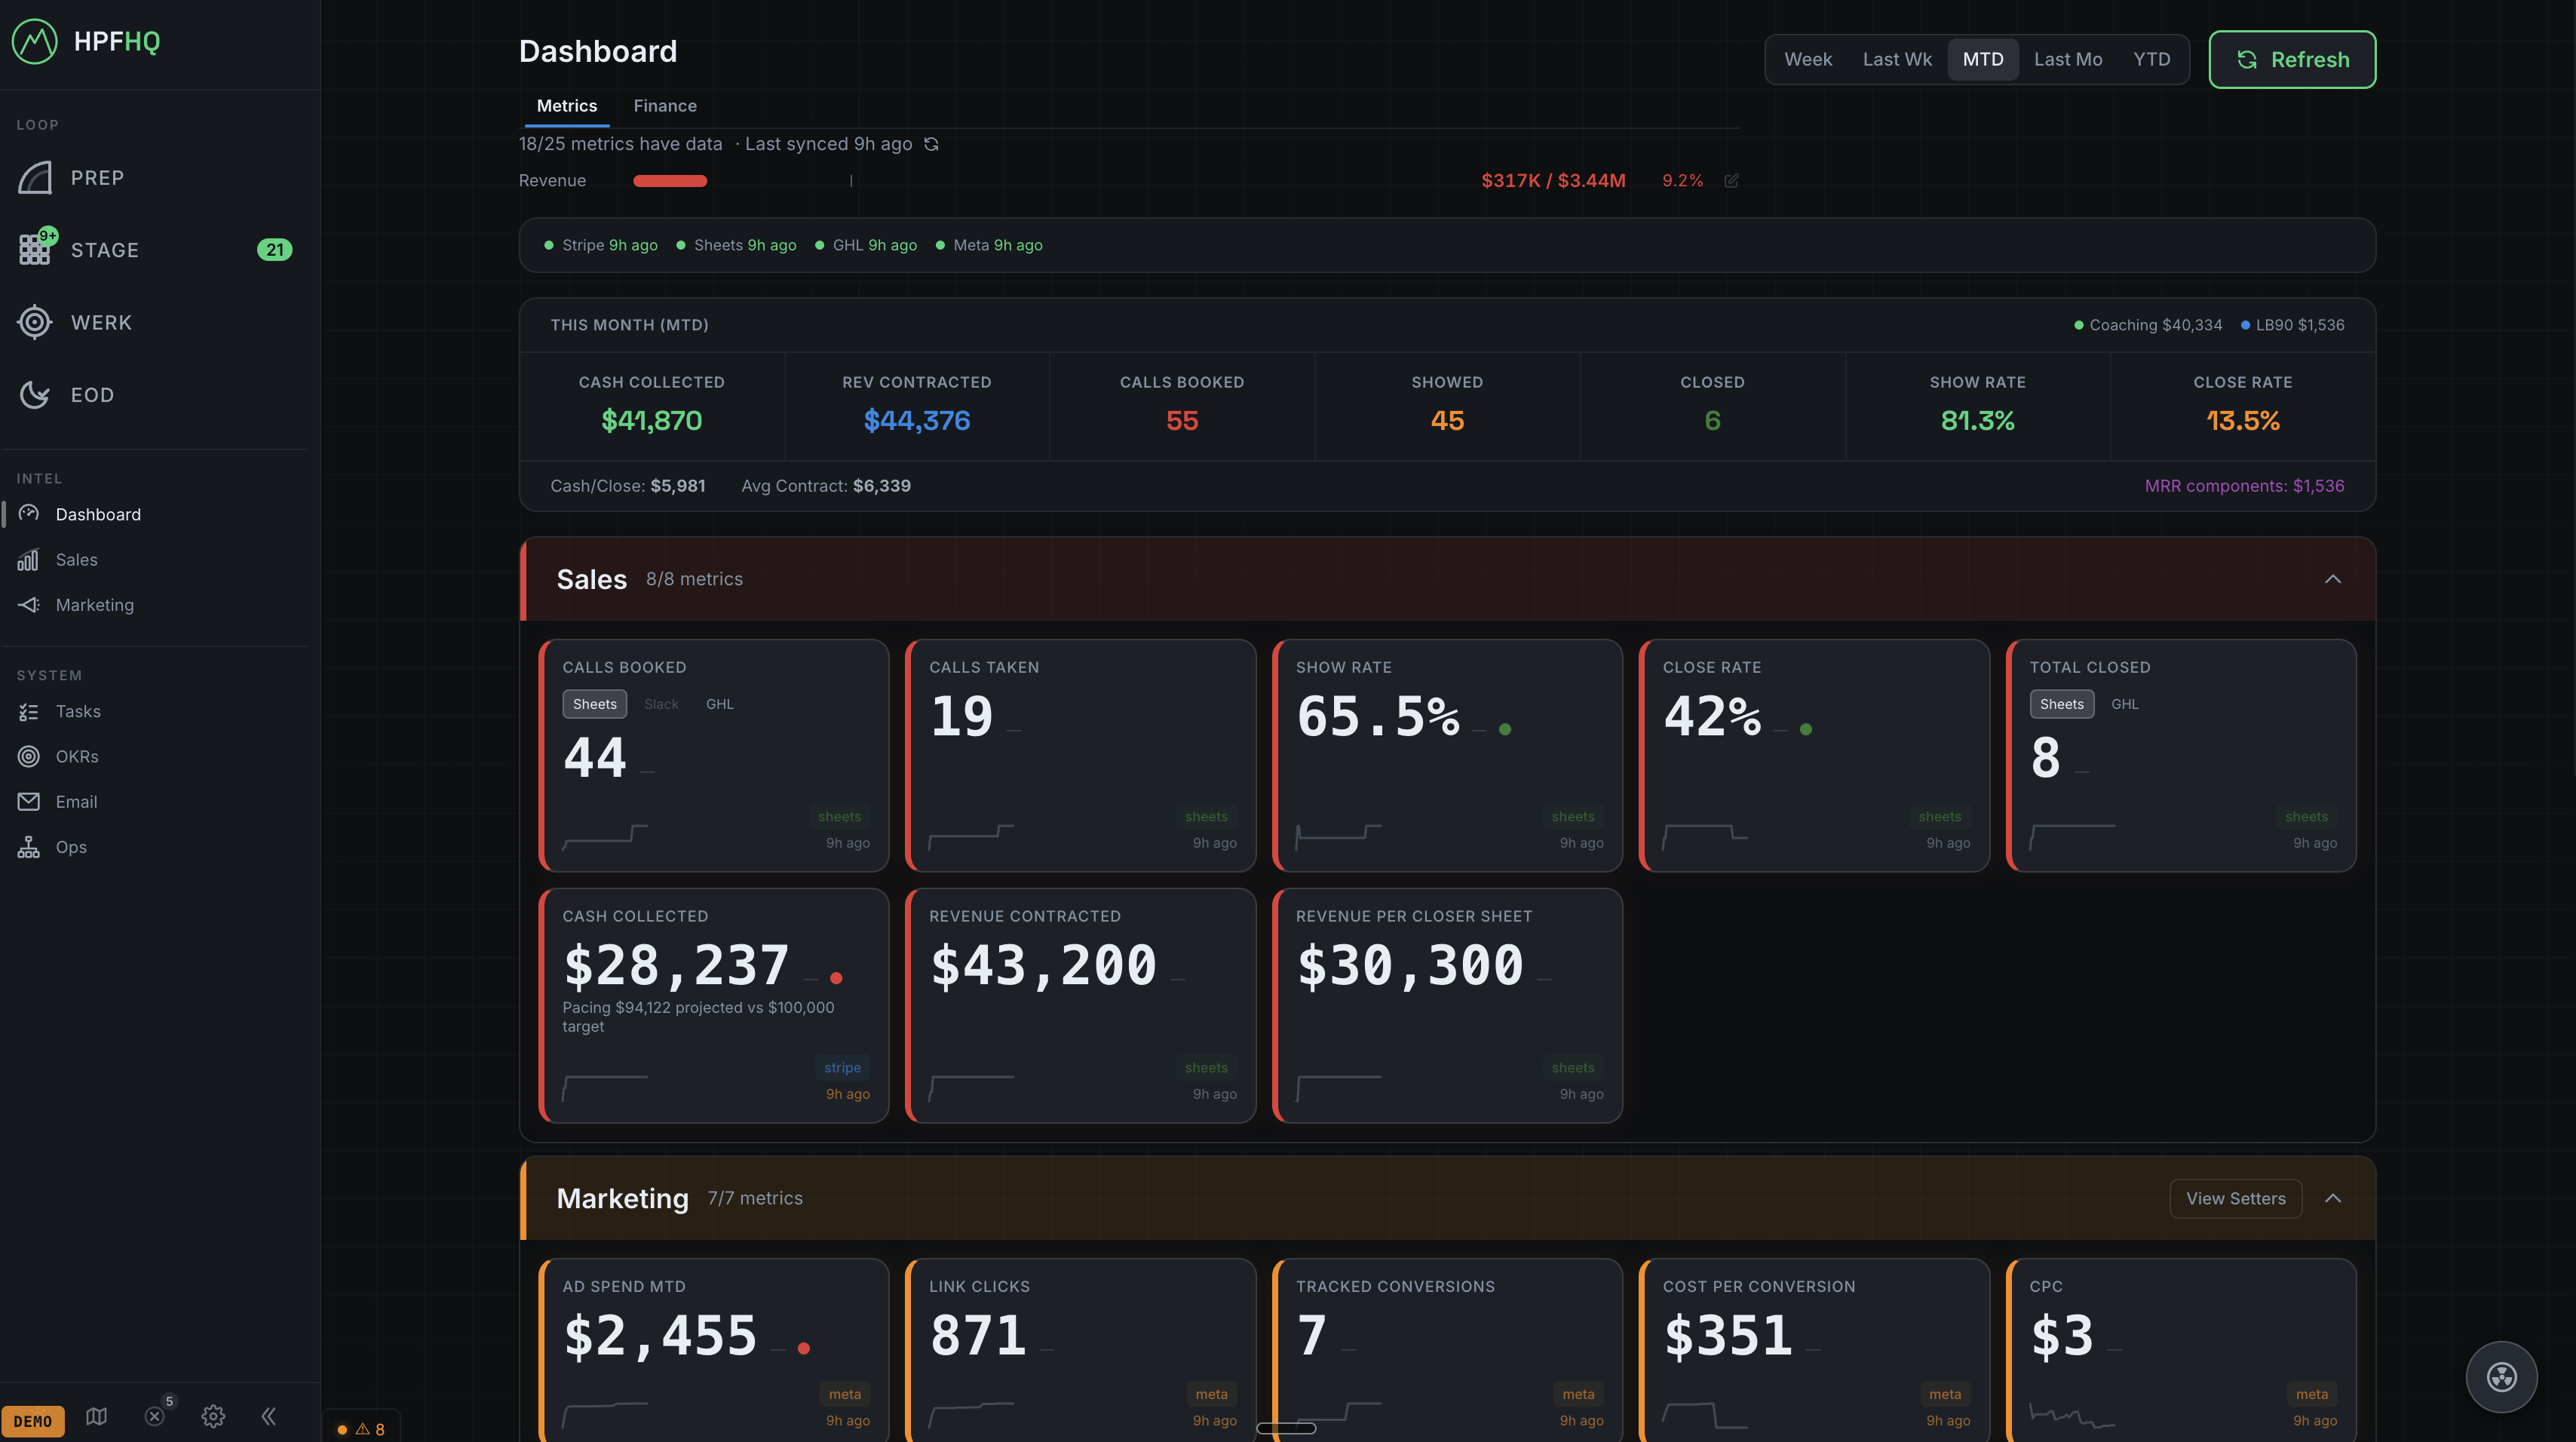Click the Refresh button
This screenshot has width=2576, height=1442.
2292,59
